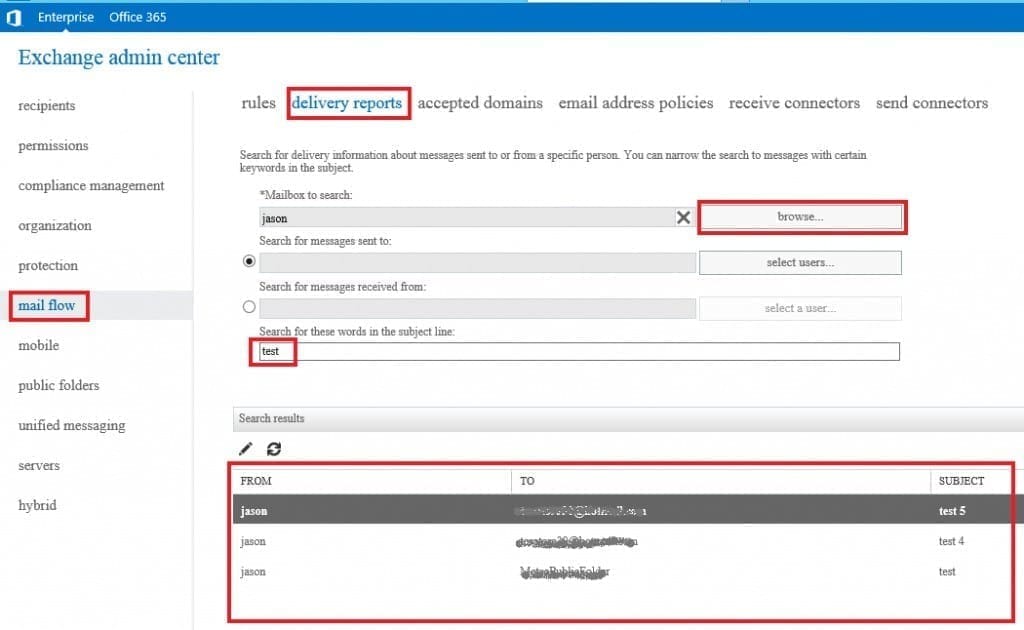The height and width of the screenshot is (630, 1024).
Task: Open receive connectors tab
Action: 794,103
